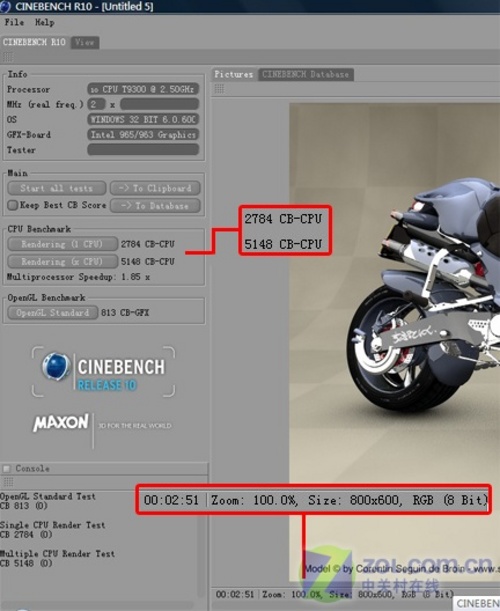Click the To Database button

[155, 206]
